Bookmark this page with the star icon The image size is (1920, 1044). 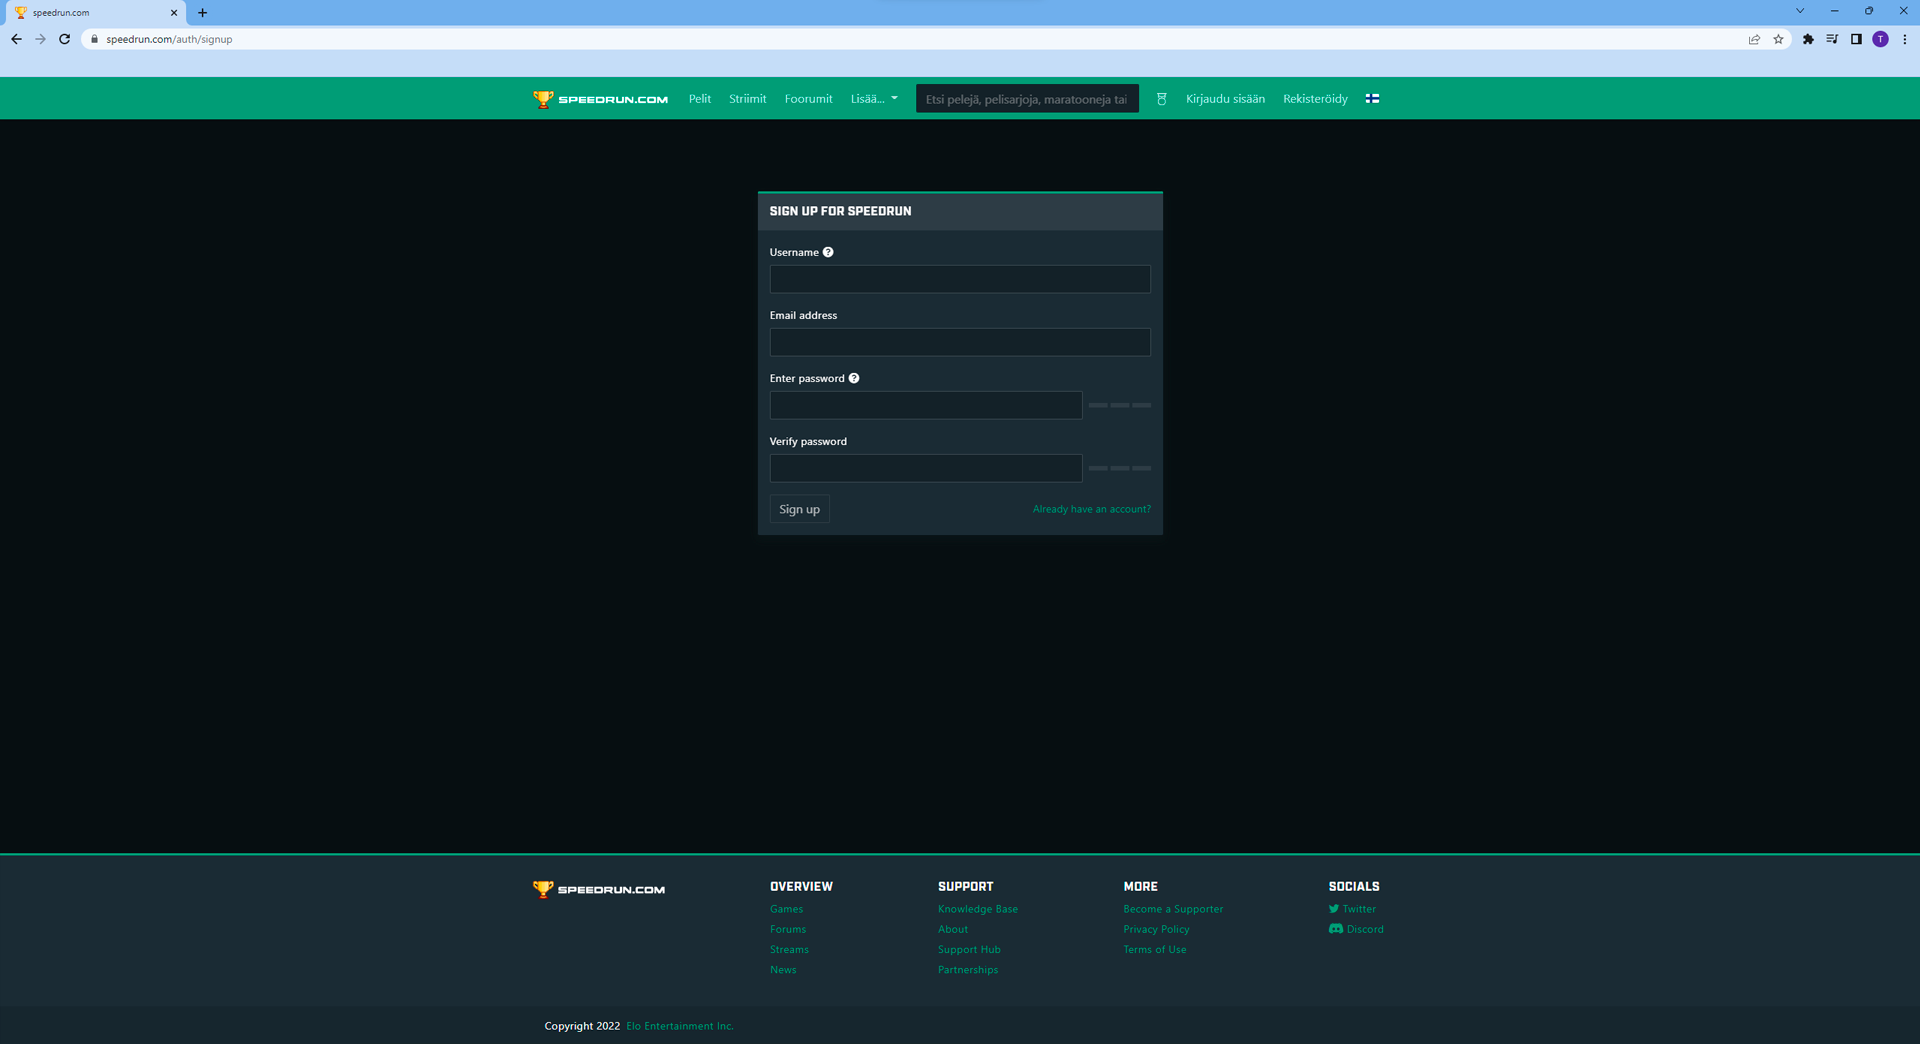[x=1778, y=39]
